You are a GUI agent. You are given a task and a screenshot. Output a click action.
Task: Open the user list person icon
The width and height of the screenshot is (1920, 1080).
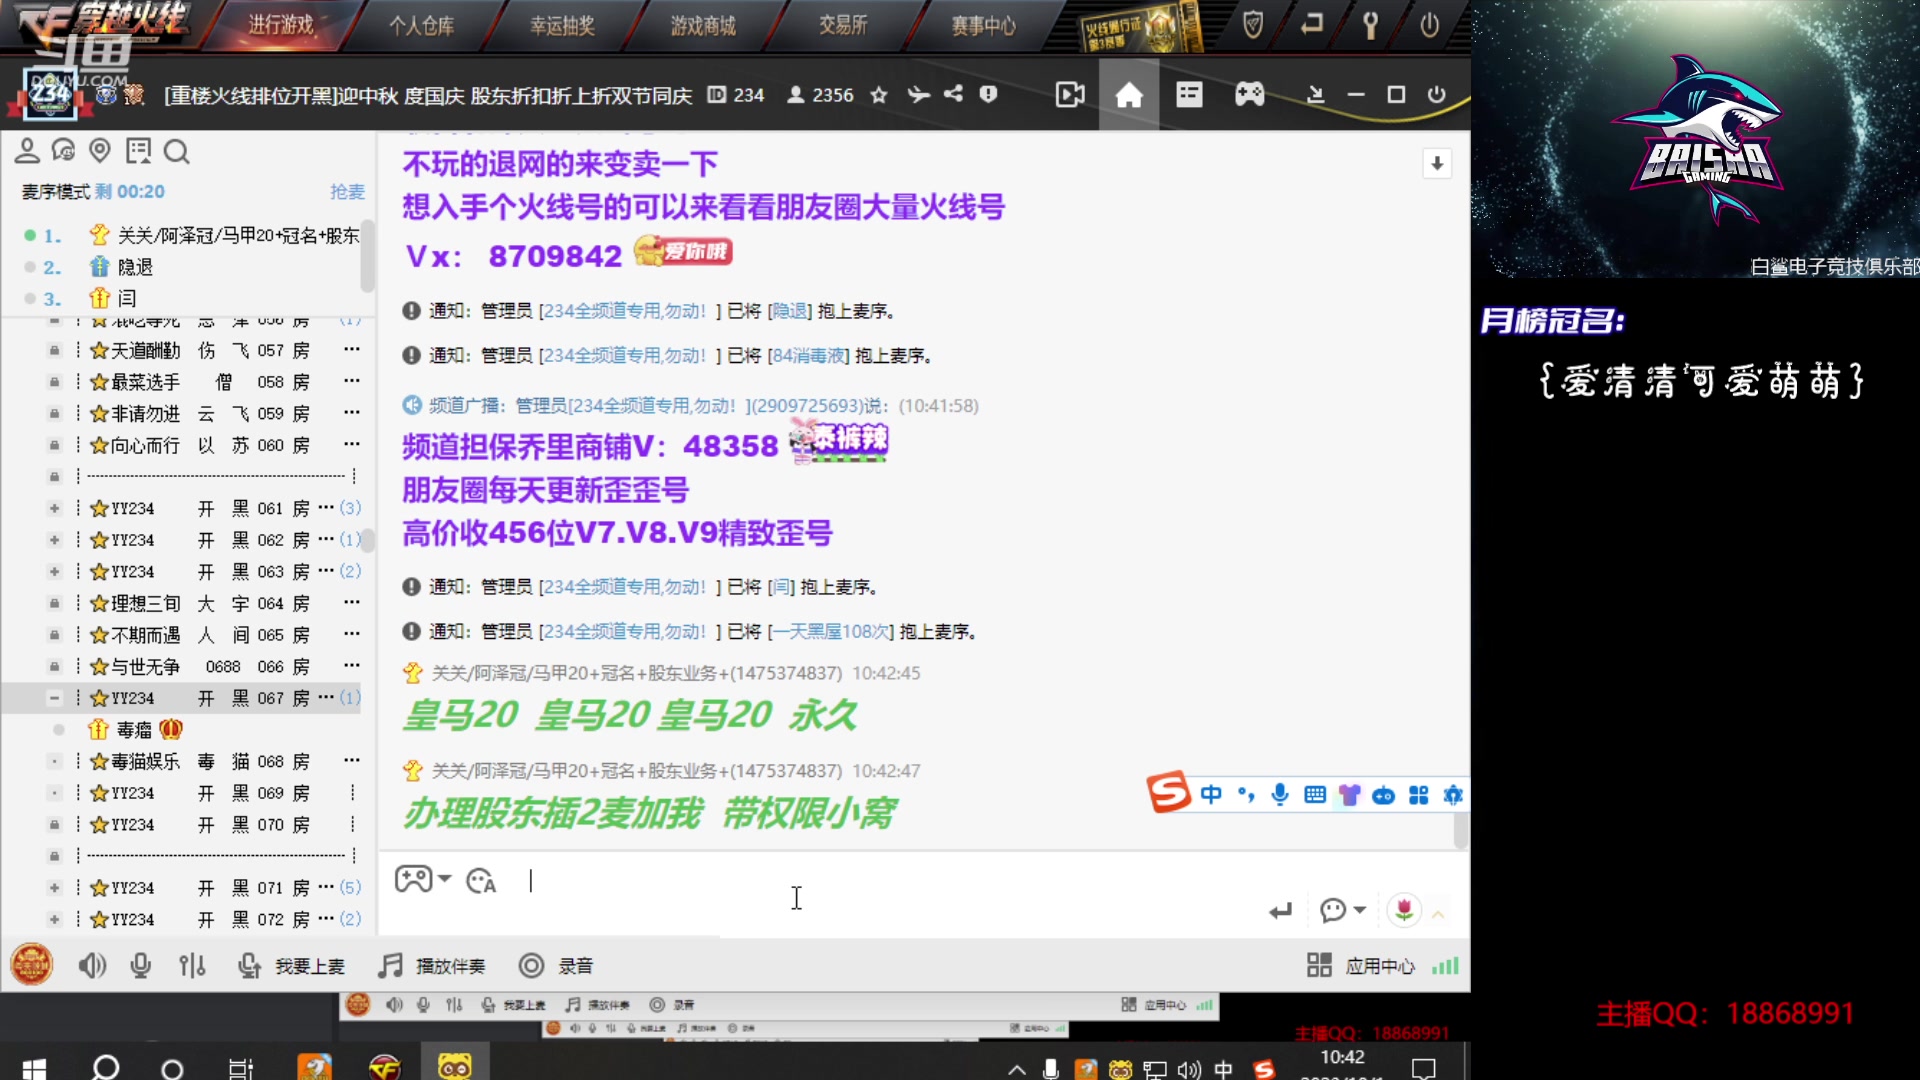point(27,151)
